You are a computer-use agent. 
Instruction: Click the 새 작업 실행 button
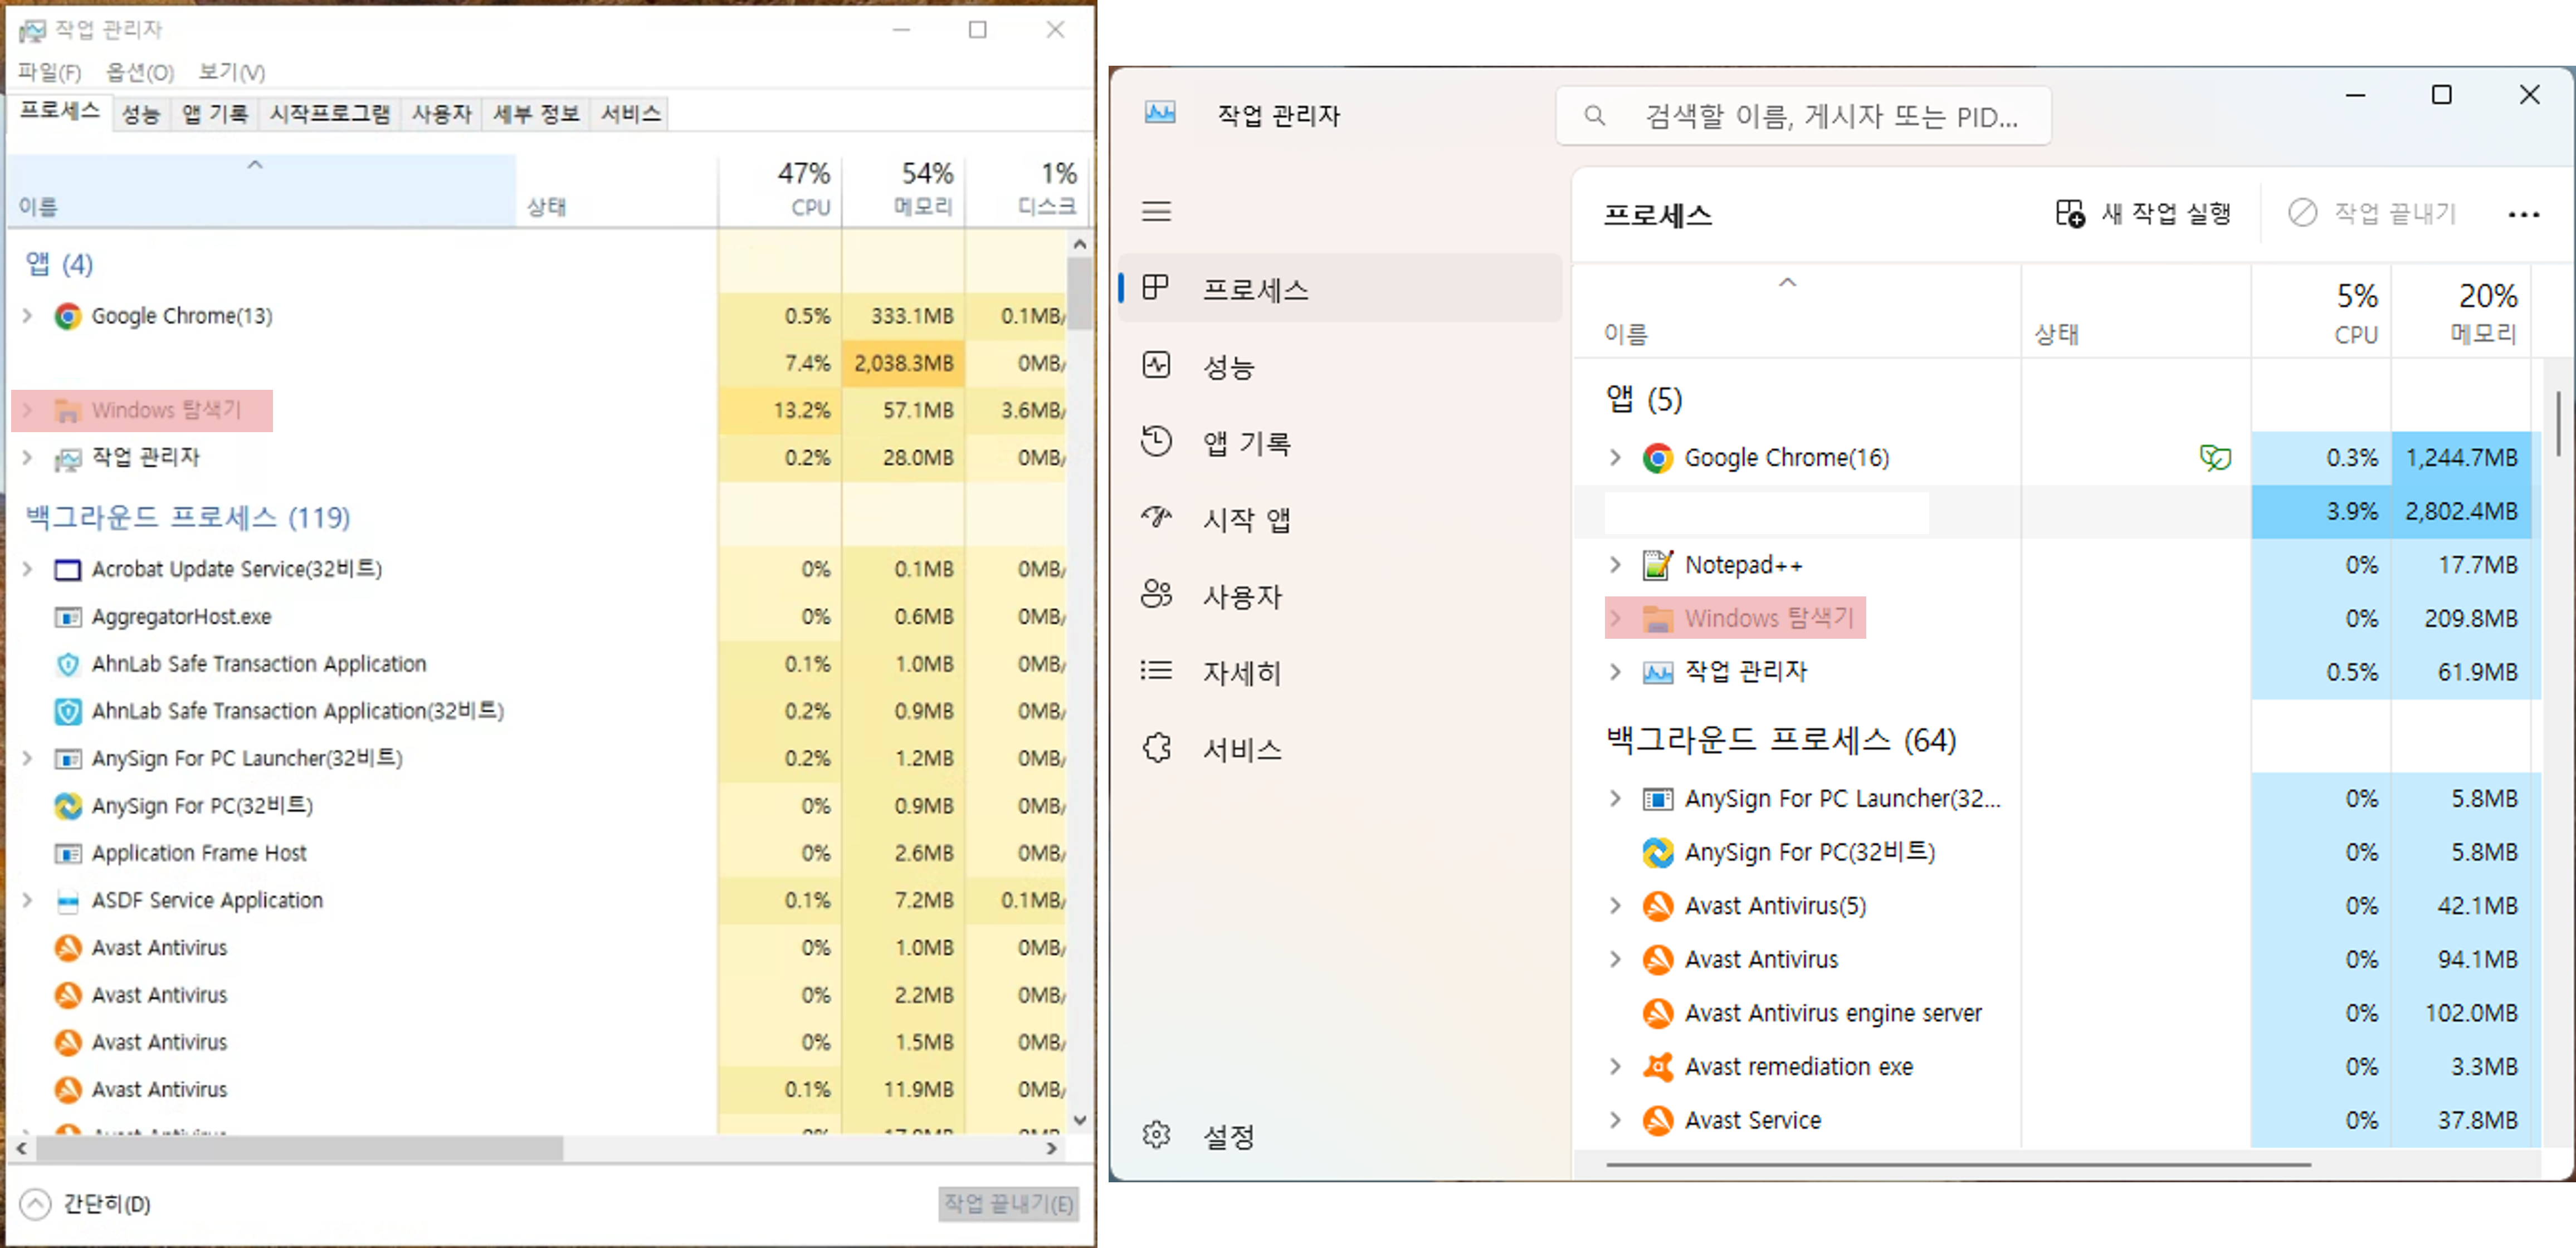[2143, 214]
